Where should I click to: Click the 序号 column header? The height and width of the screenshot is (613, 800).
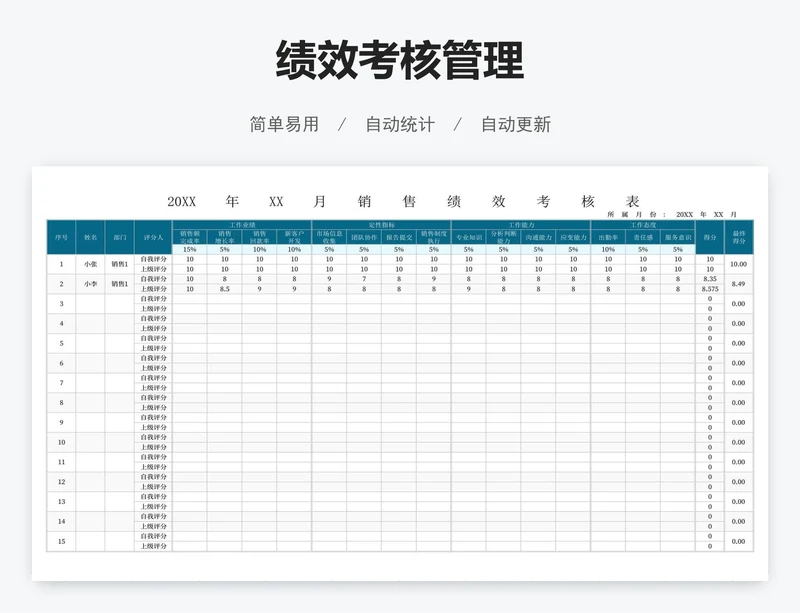[61, 237]
